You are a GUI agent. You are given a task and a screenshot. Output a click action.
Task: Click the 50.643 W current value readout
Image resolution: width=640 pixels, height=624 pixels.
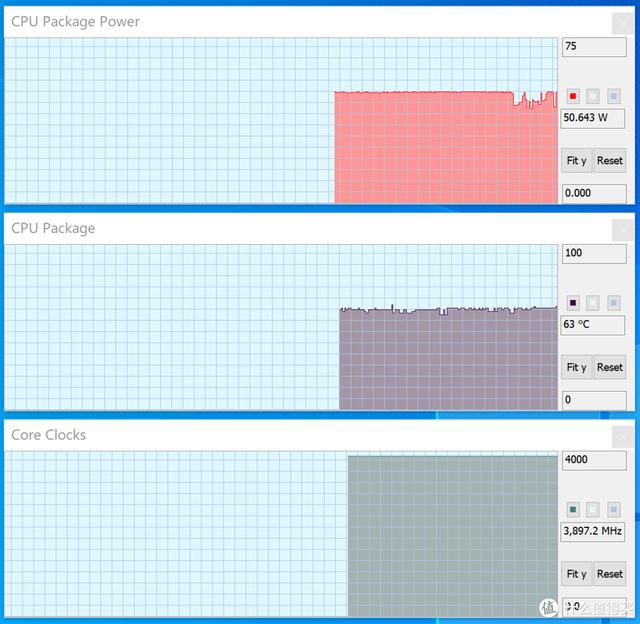click(x=593, y=118)
